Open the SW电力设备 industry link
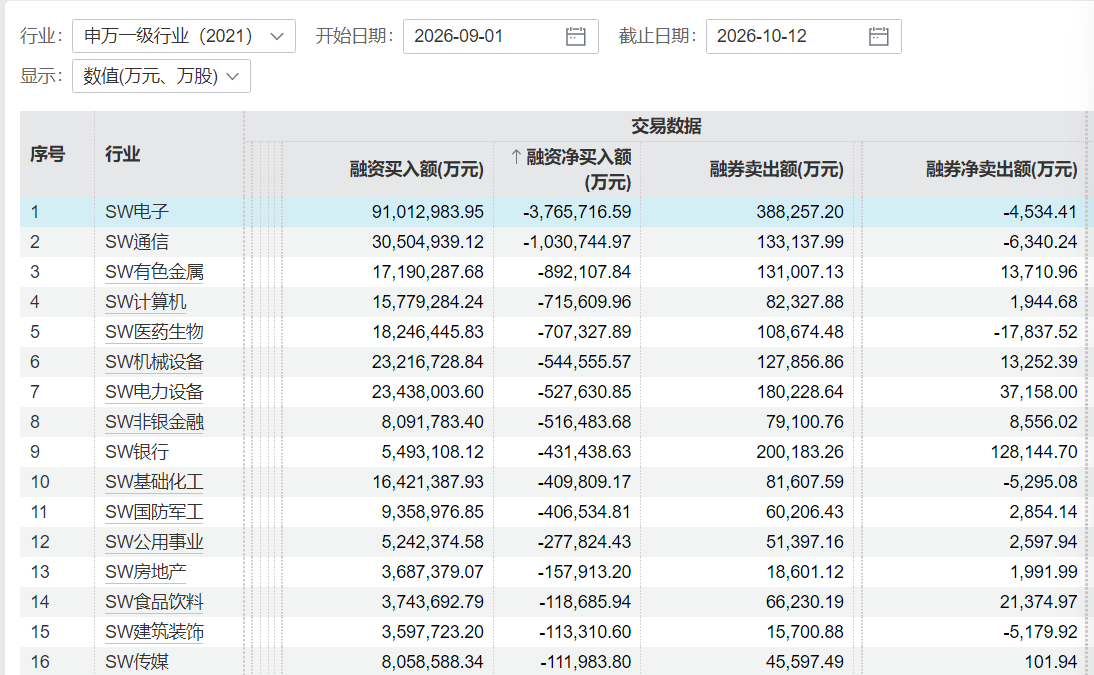This screenshot has width=1094, height=675. (154, 392)
